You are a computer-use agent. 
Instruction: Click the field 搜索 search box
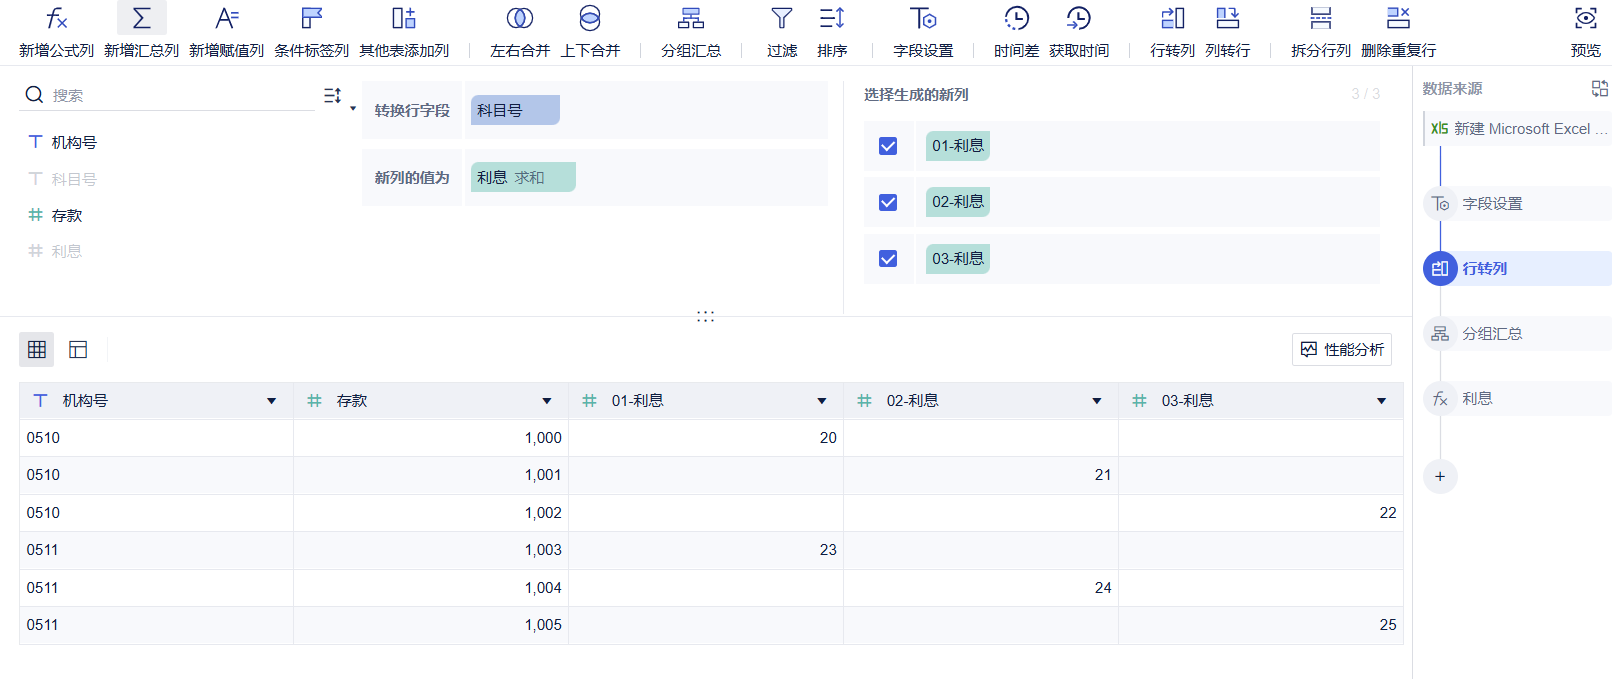coord(180,95)
